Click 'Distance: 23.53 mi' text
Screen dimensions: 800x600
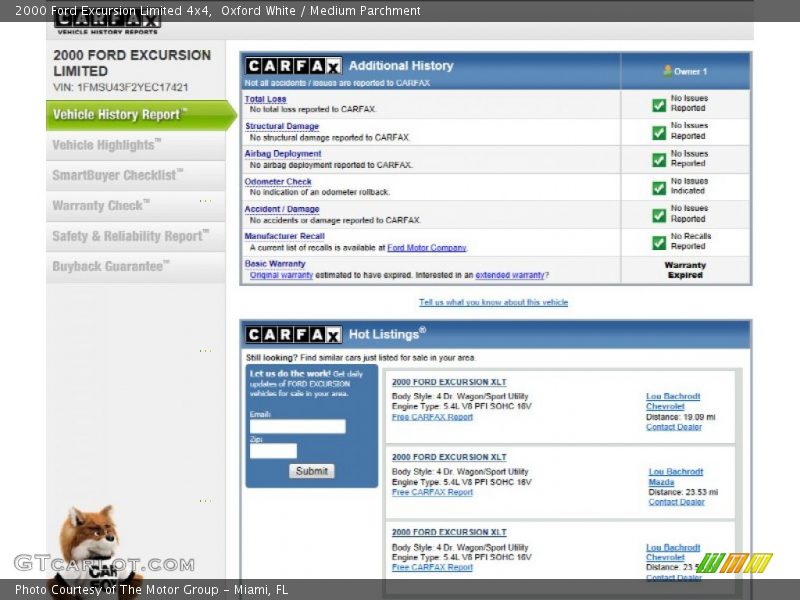683,492
